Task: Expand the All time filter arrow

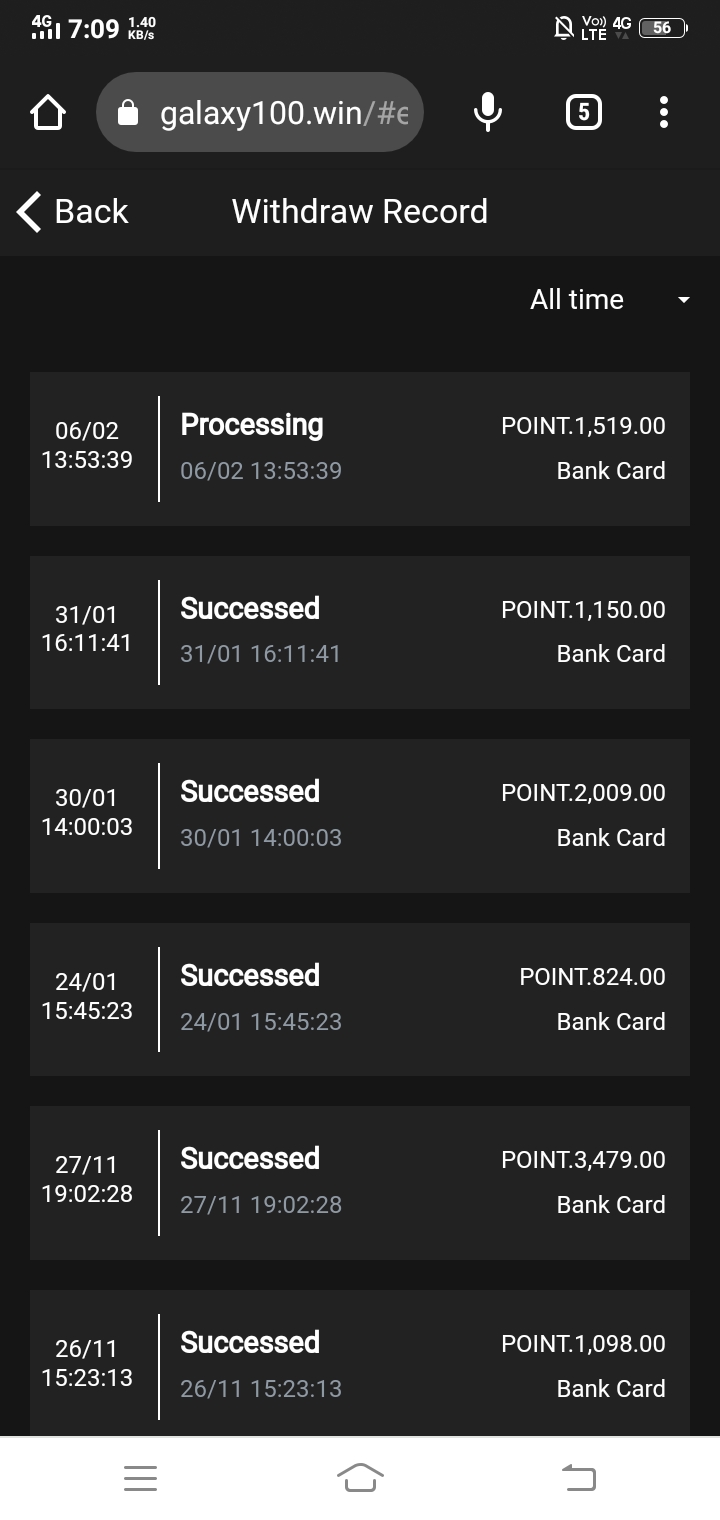Action: 684,300
